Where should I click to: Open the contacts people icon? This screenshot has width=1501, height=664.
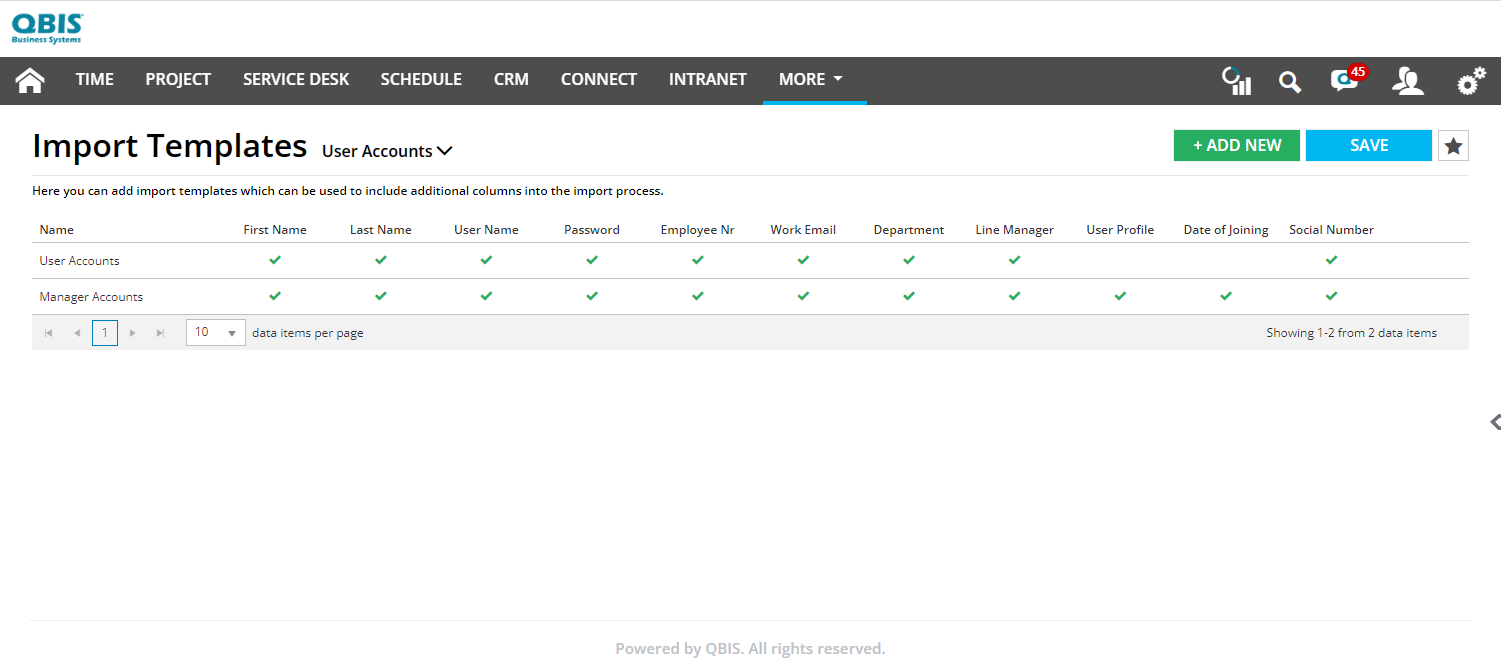[1408, 82]
